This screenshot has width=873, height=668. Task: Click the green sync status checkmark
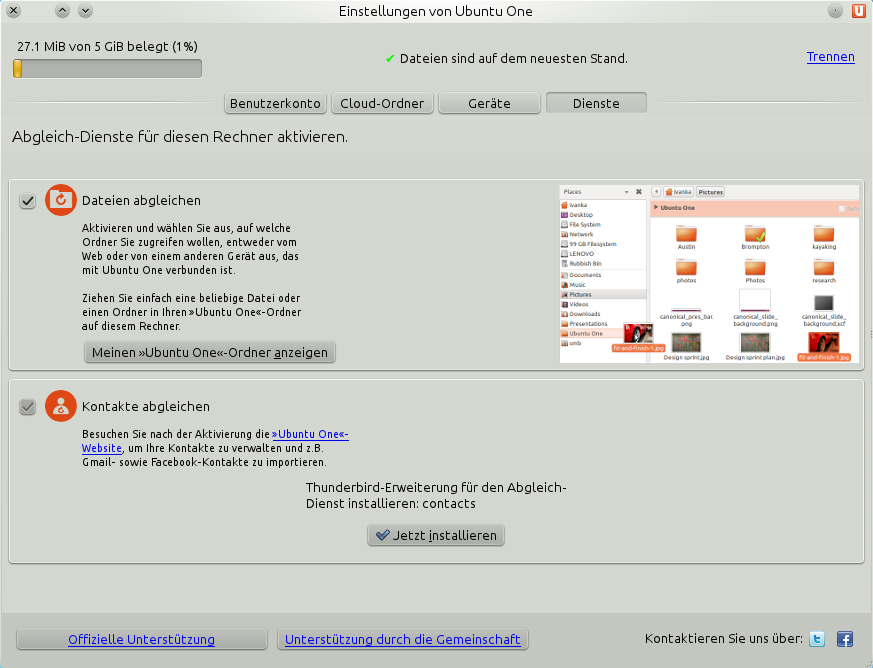pyautogui.click(x=390, y=59)
